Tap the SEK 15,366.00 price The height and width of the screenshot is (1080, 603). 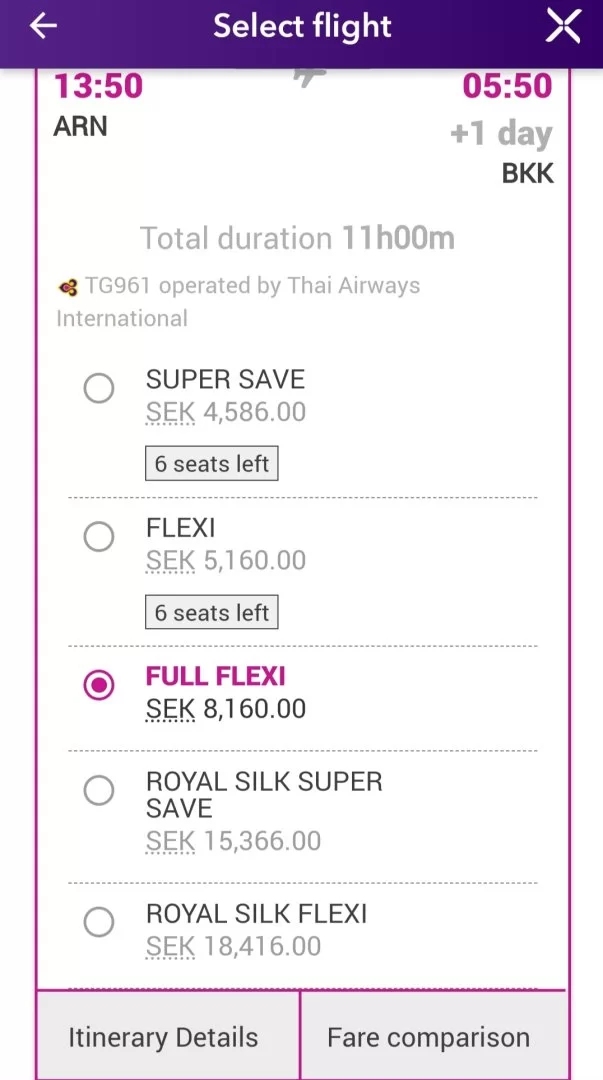point(234,841)
